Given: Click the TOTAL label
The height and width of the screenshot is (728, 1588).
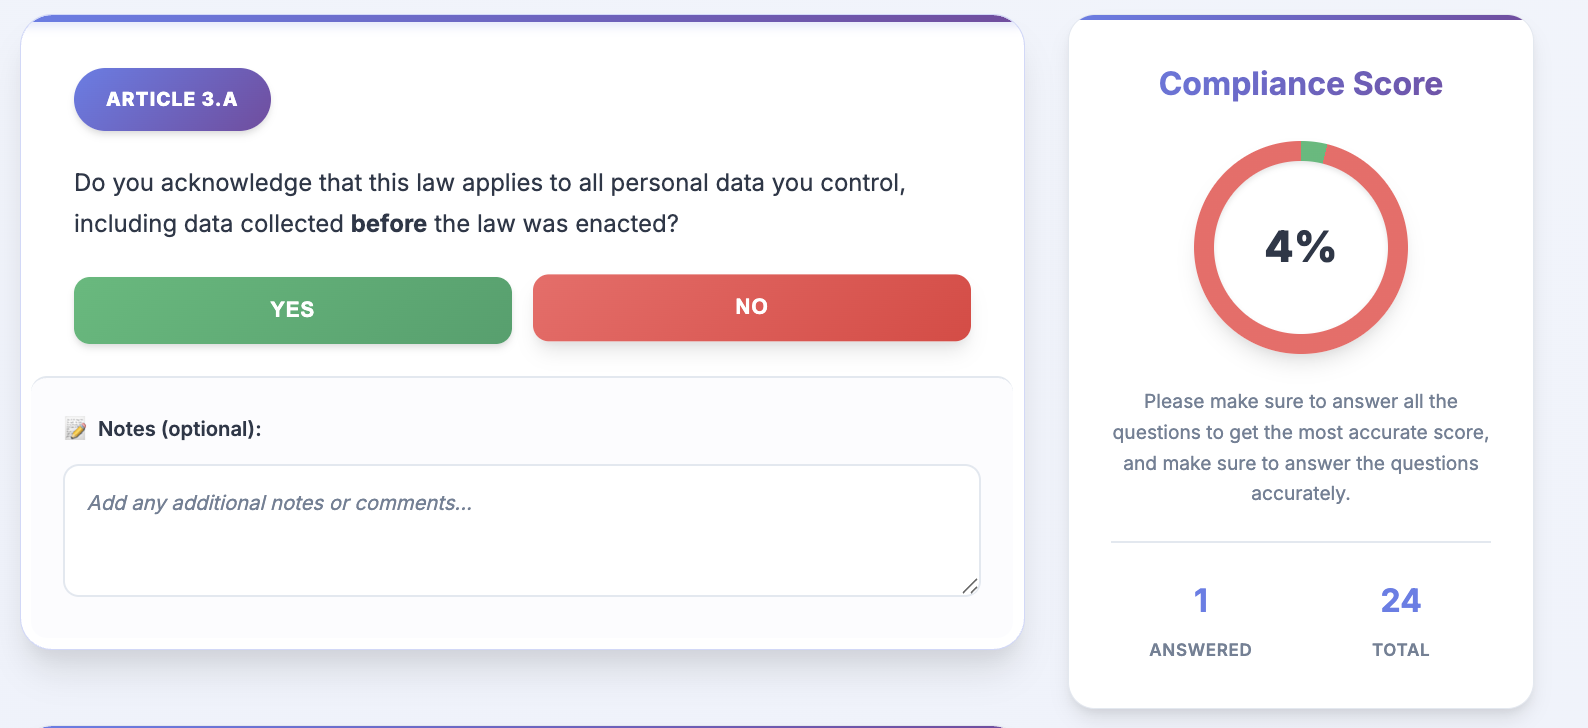Looking at the screenshot, I should [x=1400, y=650].
